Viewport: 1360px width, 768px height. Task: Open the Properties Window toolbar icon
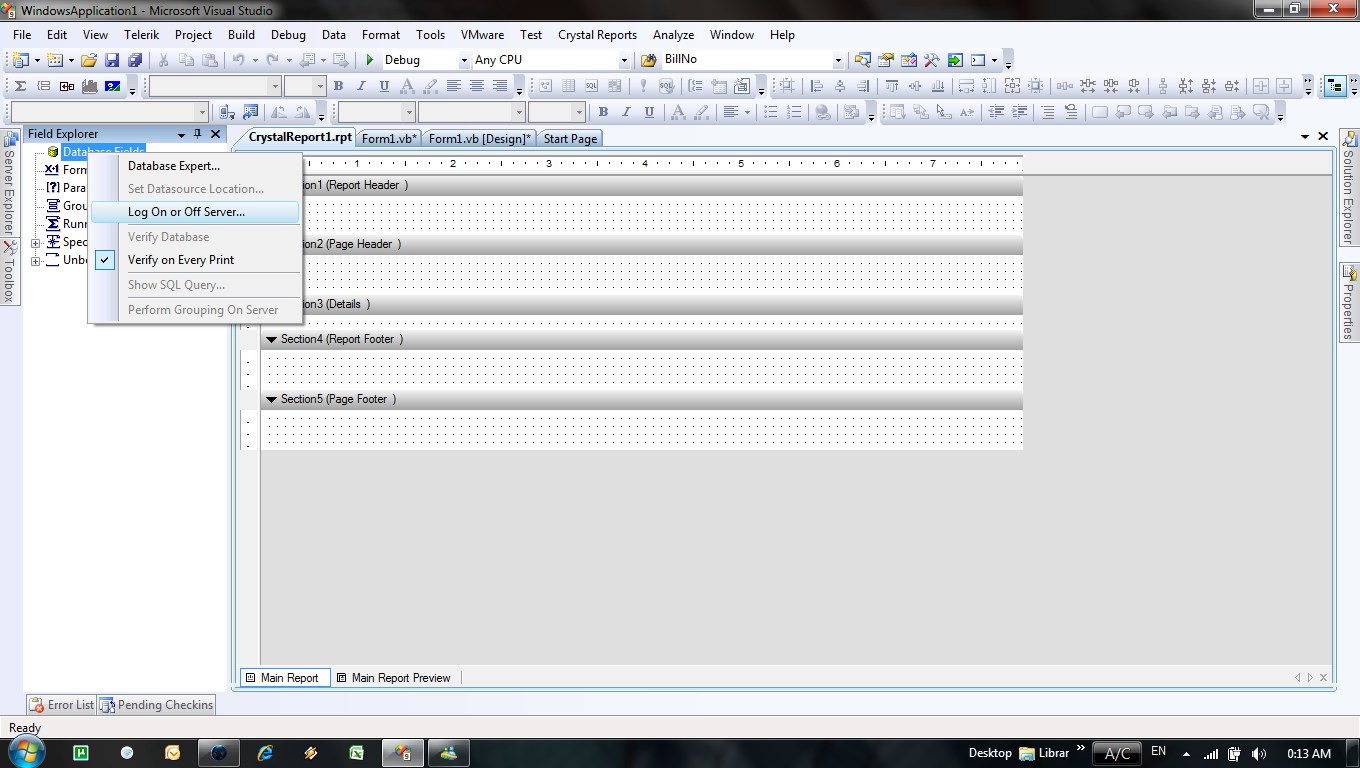885,59
